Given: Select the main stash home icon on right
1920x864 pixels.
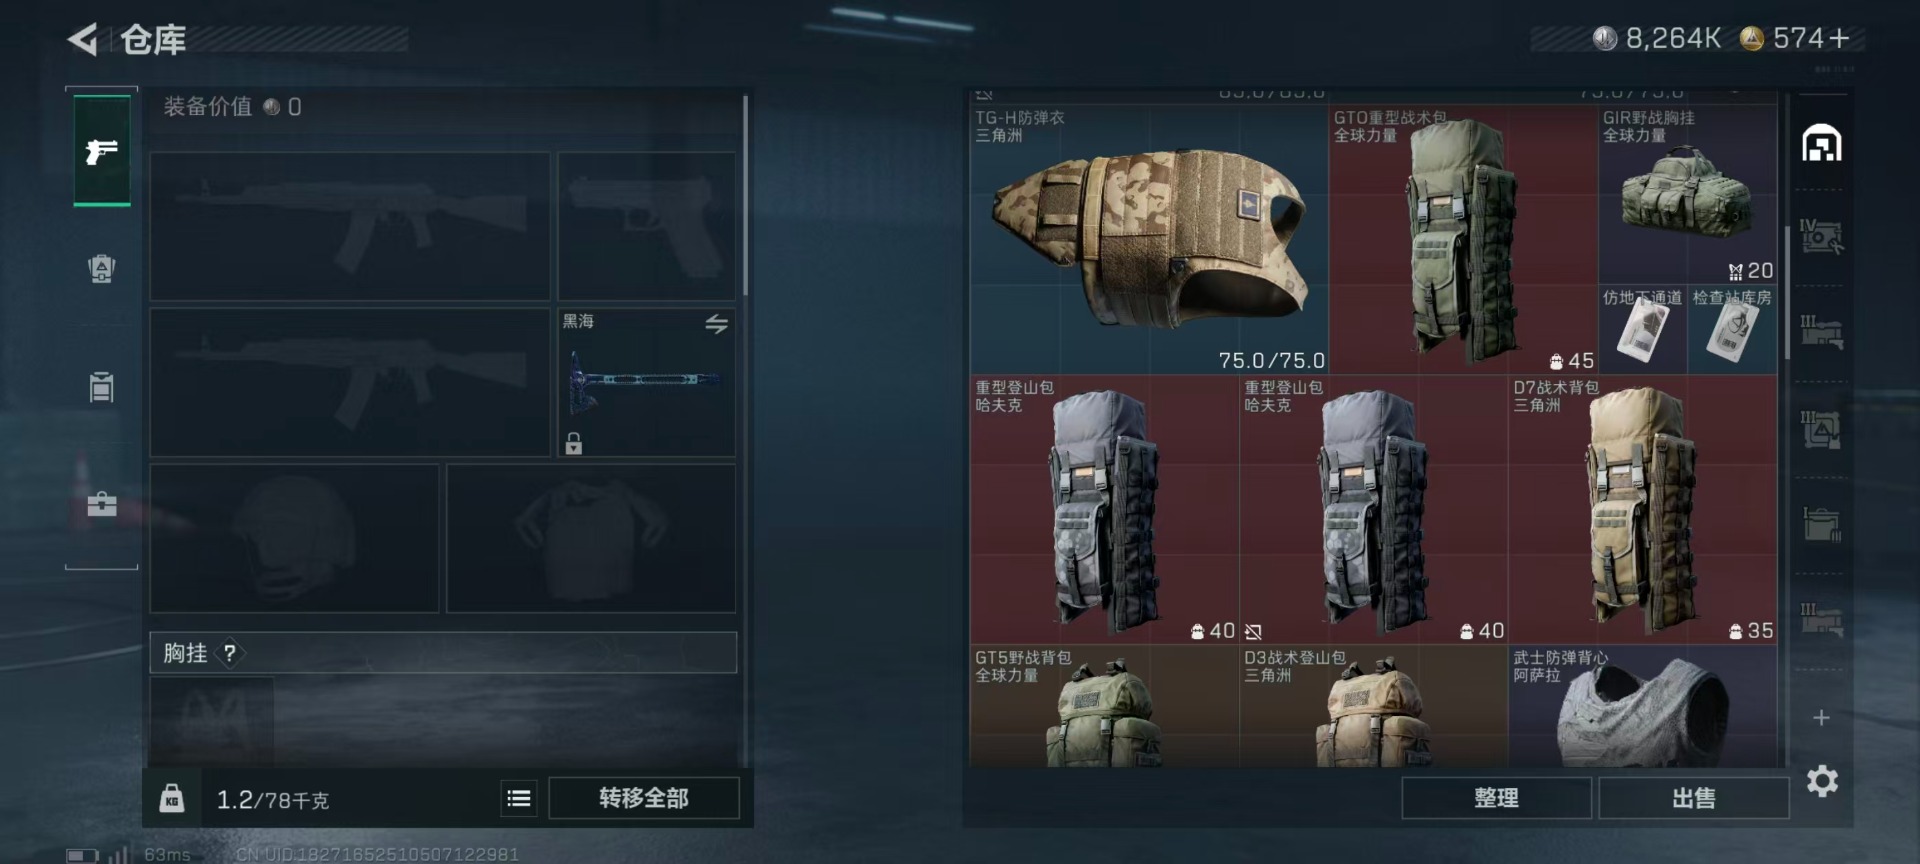Looking at the screenshot, I should 1821,144.
